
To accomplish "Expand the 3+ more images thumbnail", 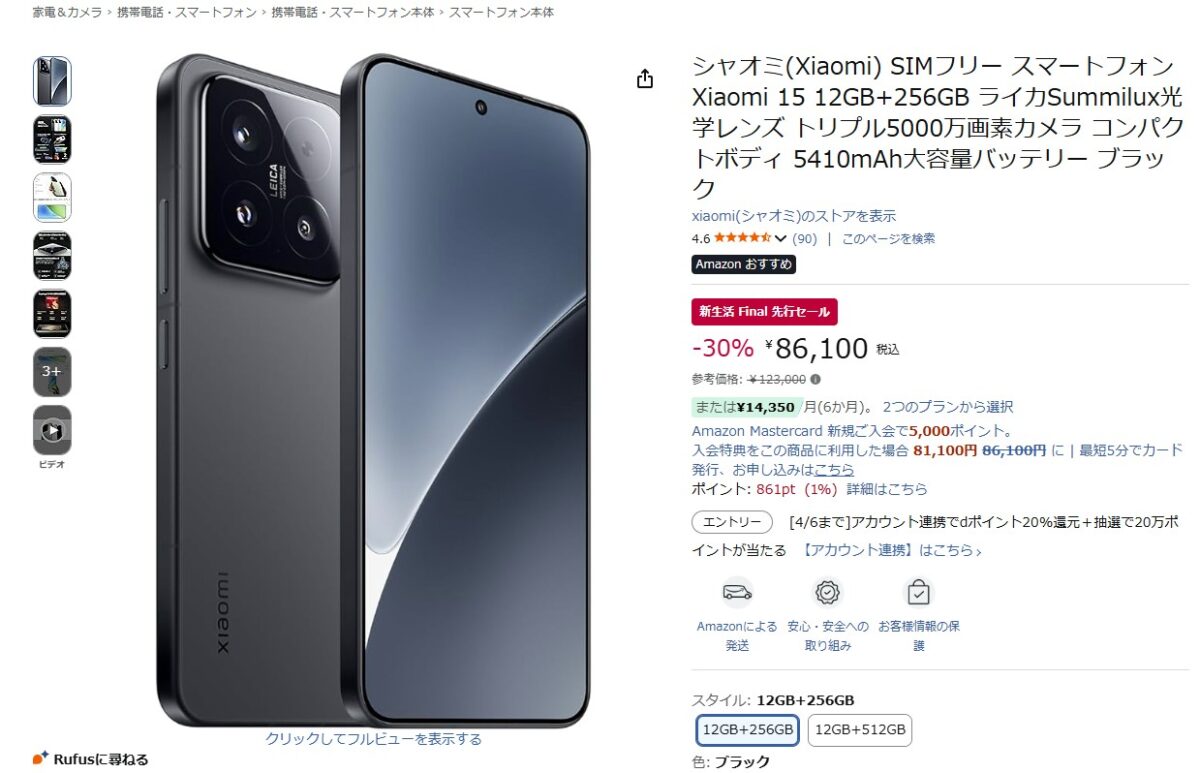I will pyautogui.click(x=52, y=372).
